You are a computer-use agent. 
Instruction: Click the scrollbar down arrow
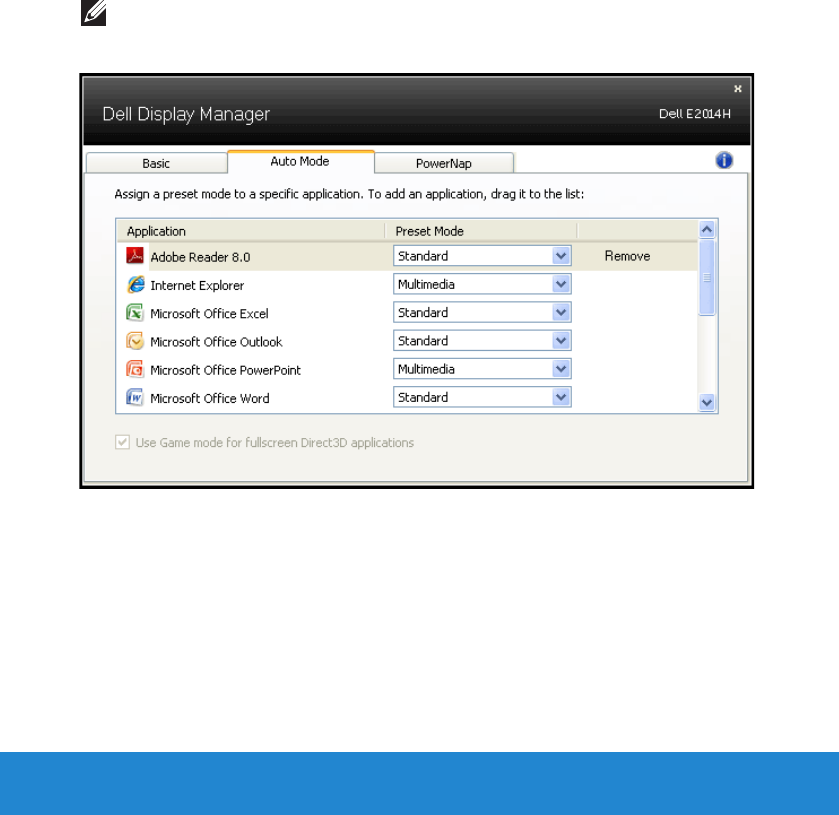point(707,402)
